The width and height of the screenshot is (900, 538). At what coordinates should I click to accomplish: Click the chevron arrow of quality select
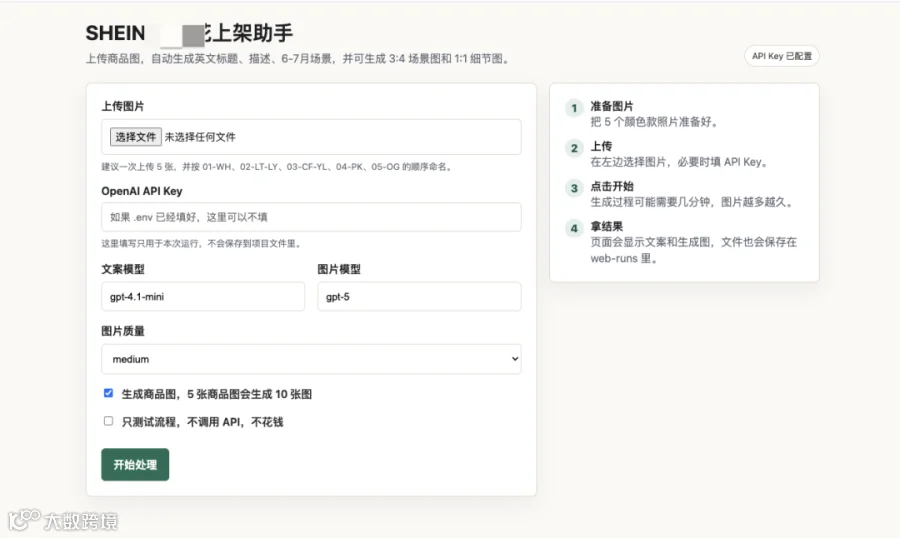tap(515, 359)
